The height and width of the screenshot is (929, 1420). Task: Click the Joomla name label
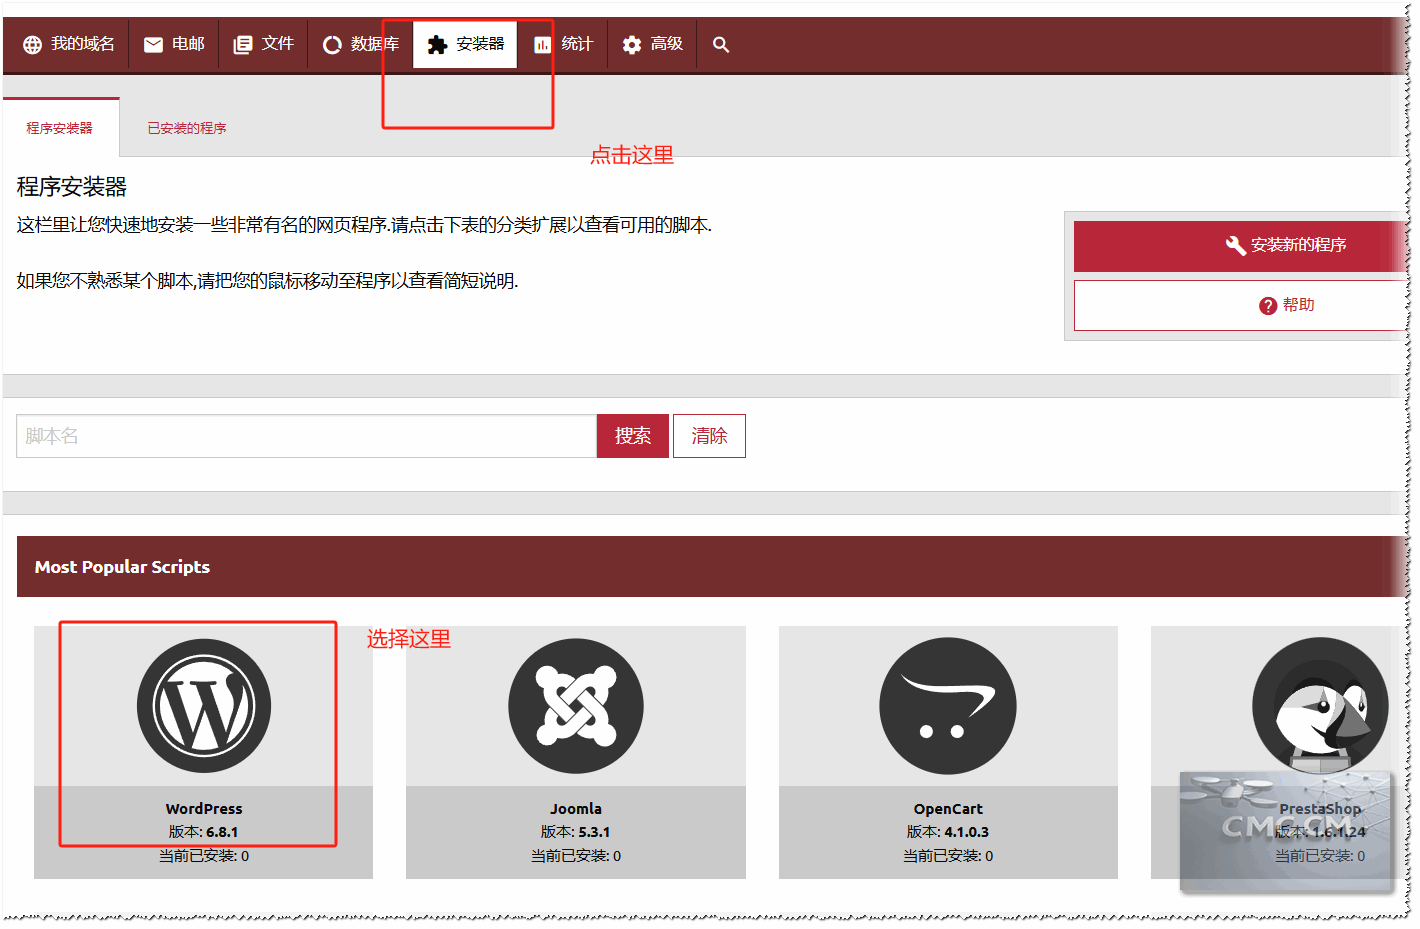click(576, 809)
